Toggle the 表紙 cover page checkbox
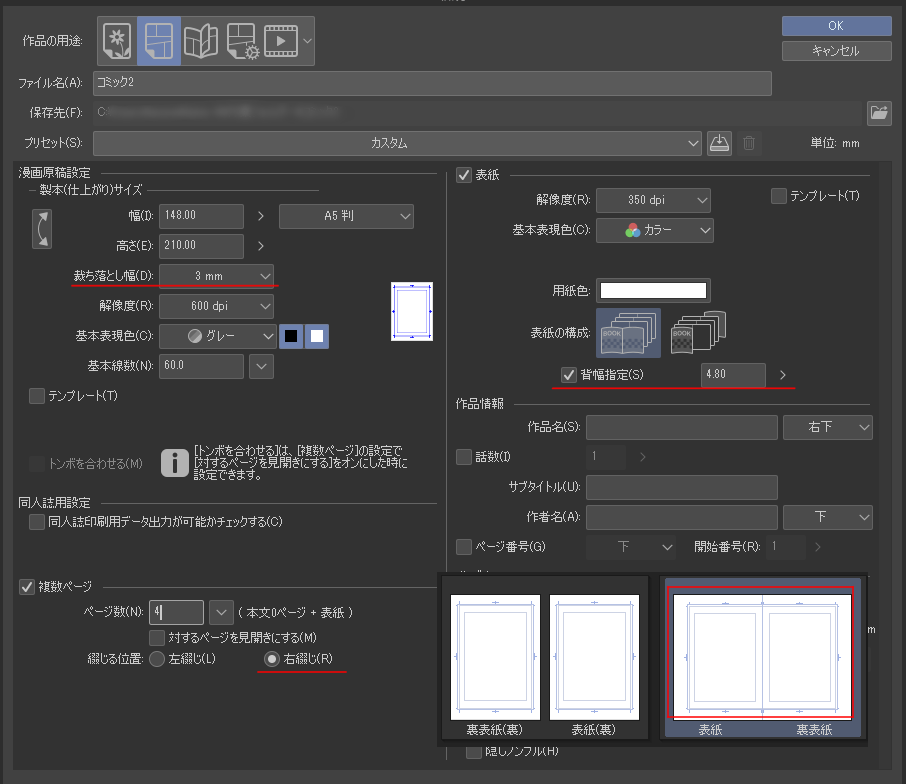The width and height of the screenshot is (906, 784). [x=464, y=175]
